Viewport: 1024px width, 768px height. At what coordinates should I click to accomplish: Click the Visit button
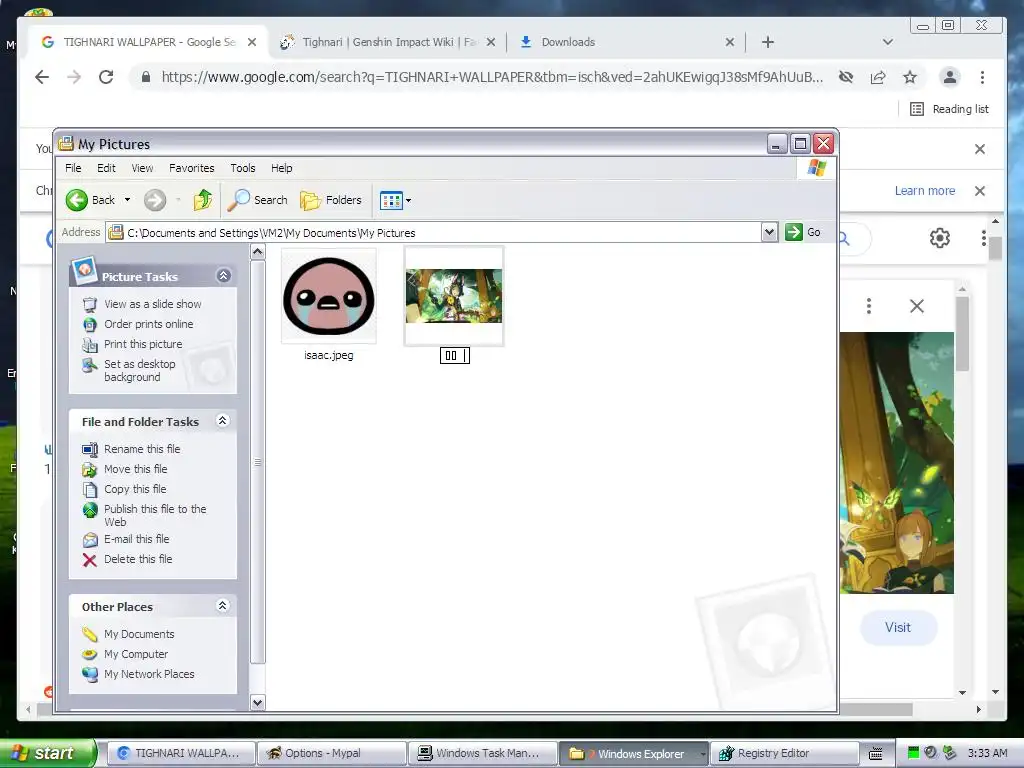coord(898,627)
